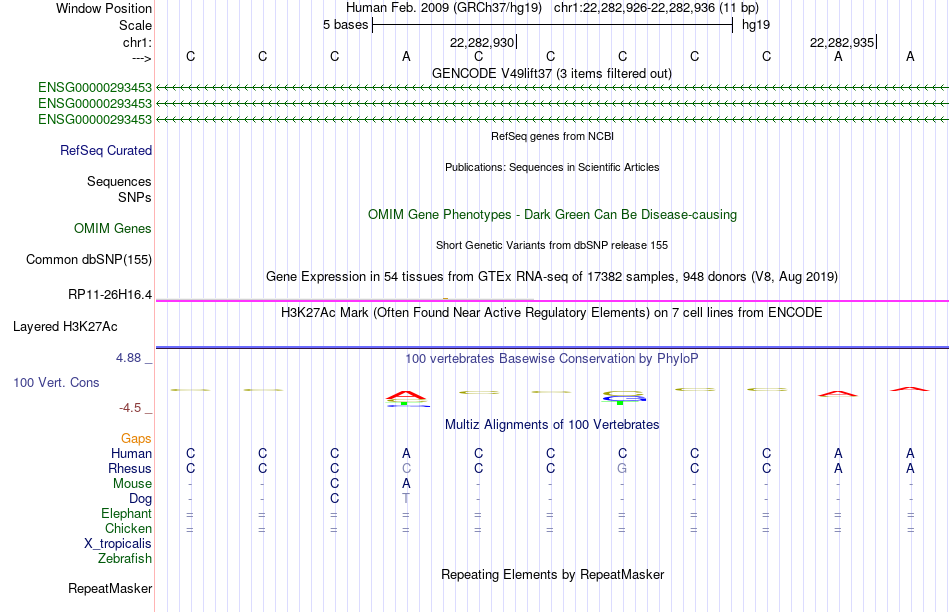Select the Human species row label
The image size is (950, 612).
[x=131, y=453]
